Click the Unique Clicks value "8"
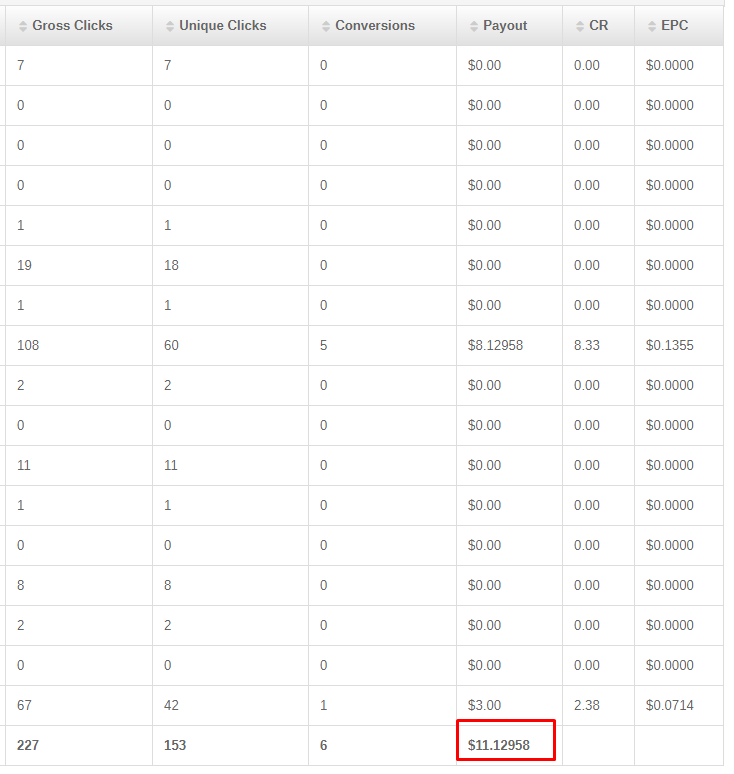734x774 pixels. pyautogui.click(x=167, y=585)
